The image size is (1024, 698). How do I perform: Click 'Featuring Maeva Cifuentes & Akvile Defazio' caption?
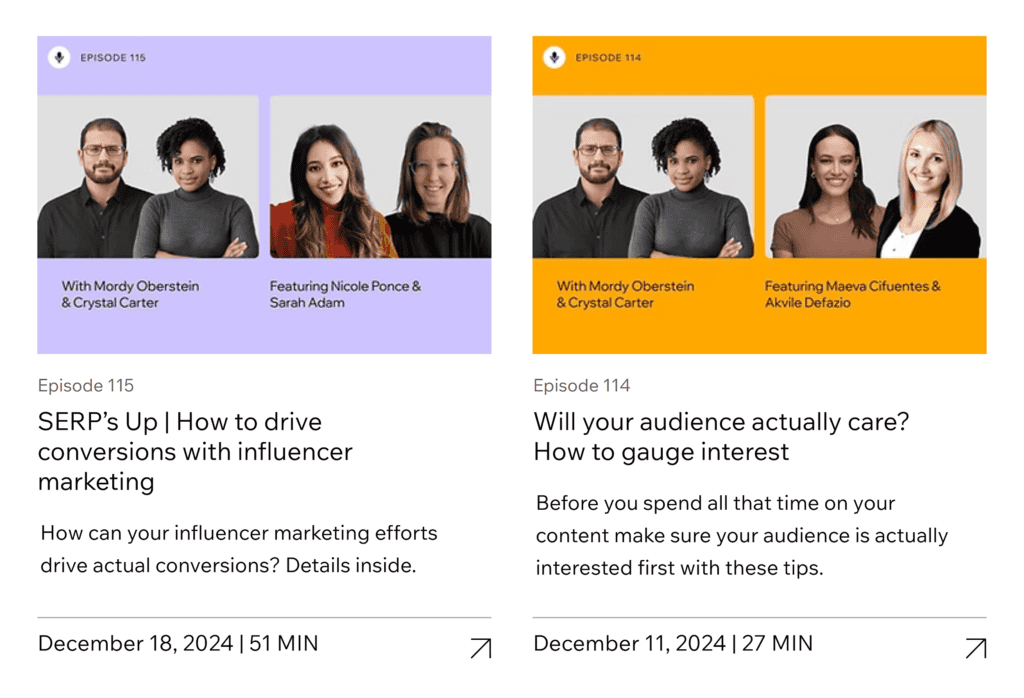(x=852, y=294)
